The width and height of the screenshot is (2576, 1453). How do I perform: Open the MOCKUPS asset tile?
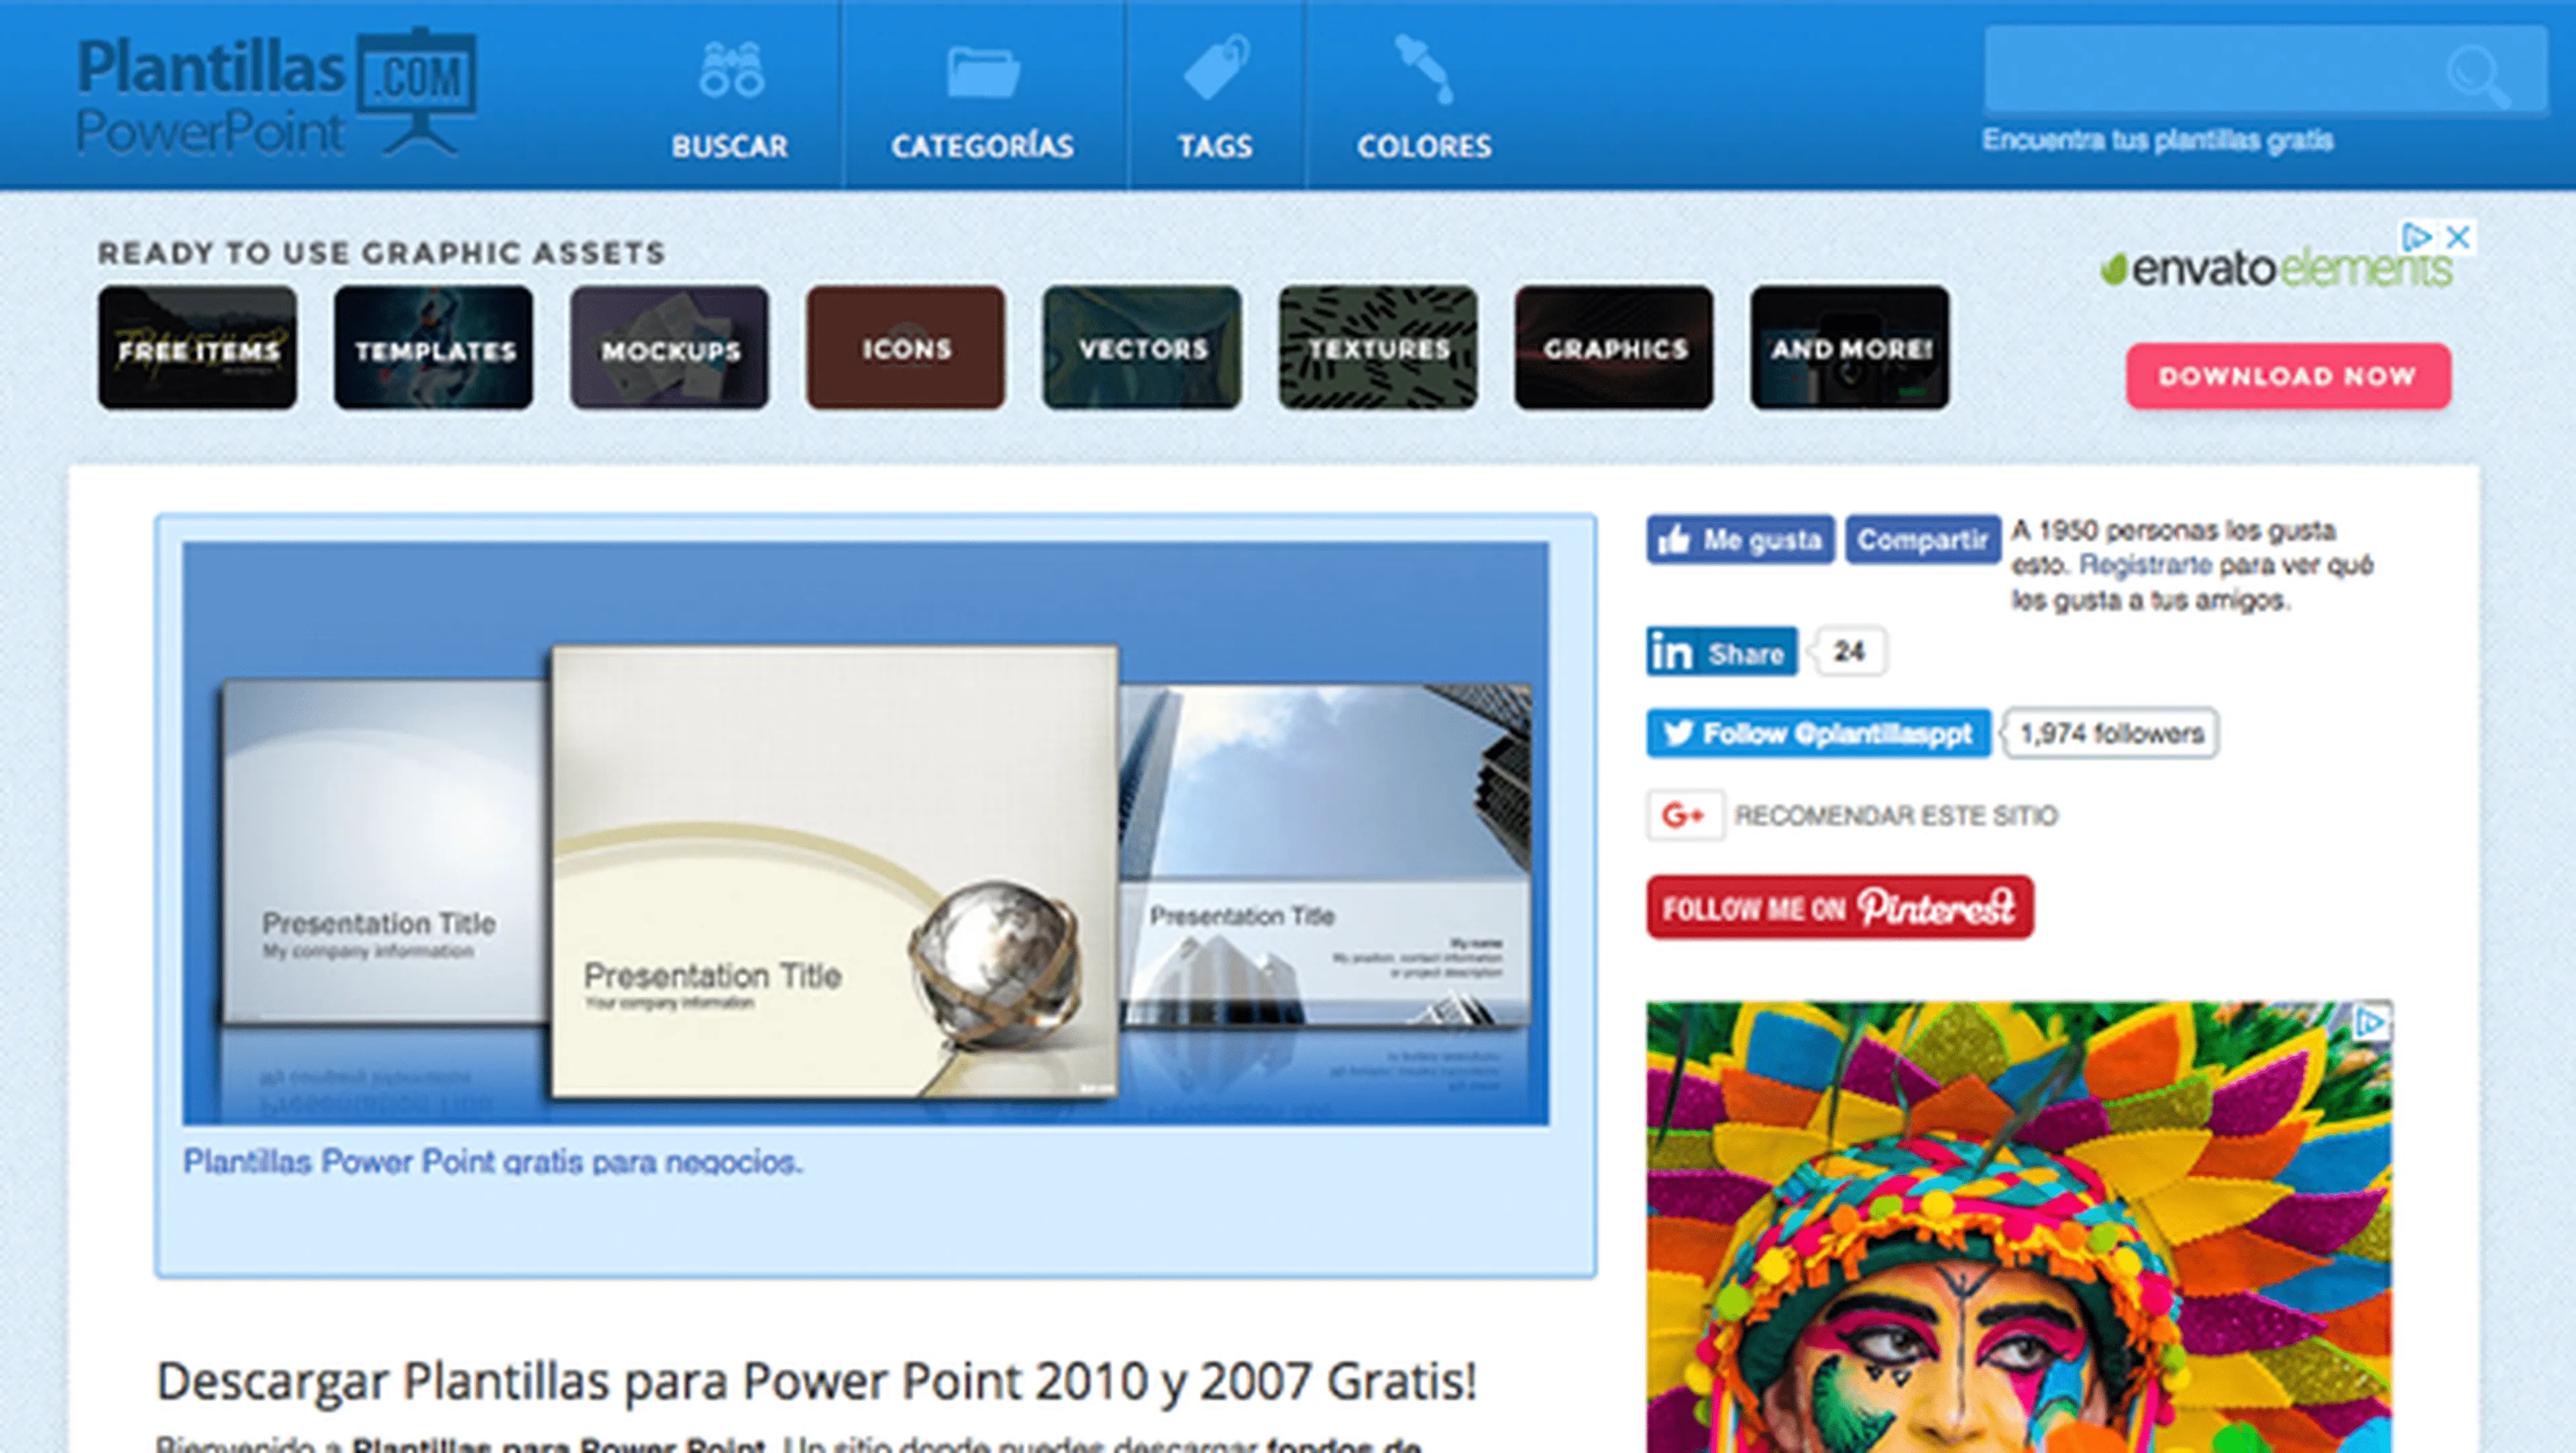coord(670,348)
